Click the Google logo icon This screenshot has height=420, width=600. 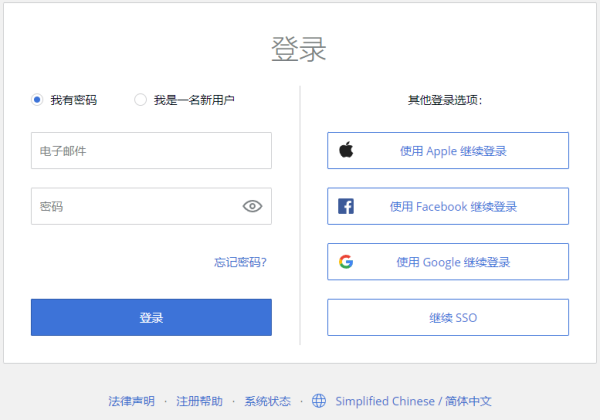346,262
